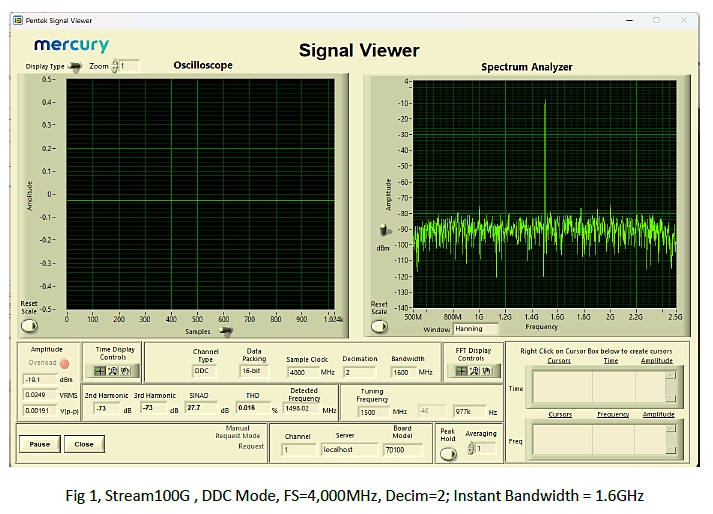Image resolution: width=713 pixels, height=514 pixels.
Task: Click the Oscilloscope heading
Action: tap(203, 65)
